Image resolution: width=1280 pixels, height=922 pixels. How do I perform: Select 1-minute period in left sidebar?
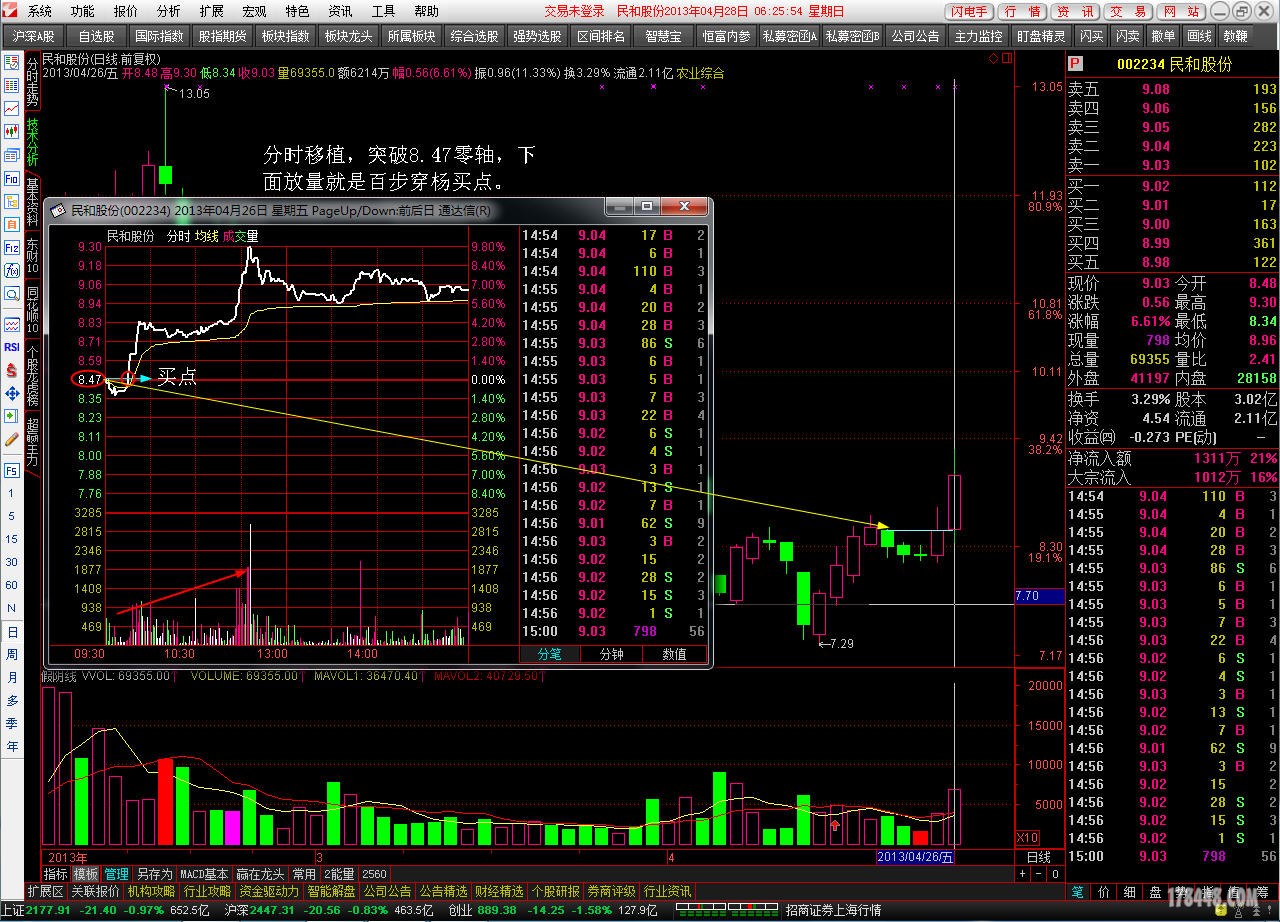point(12,494)
